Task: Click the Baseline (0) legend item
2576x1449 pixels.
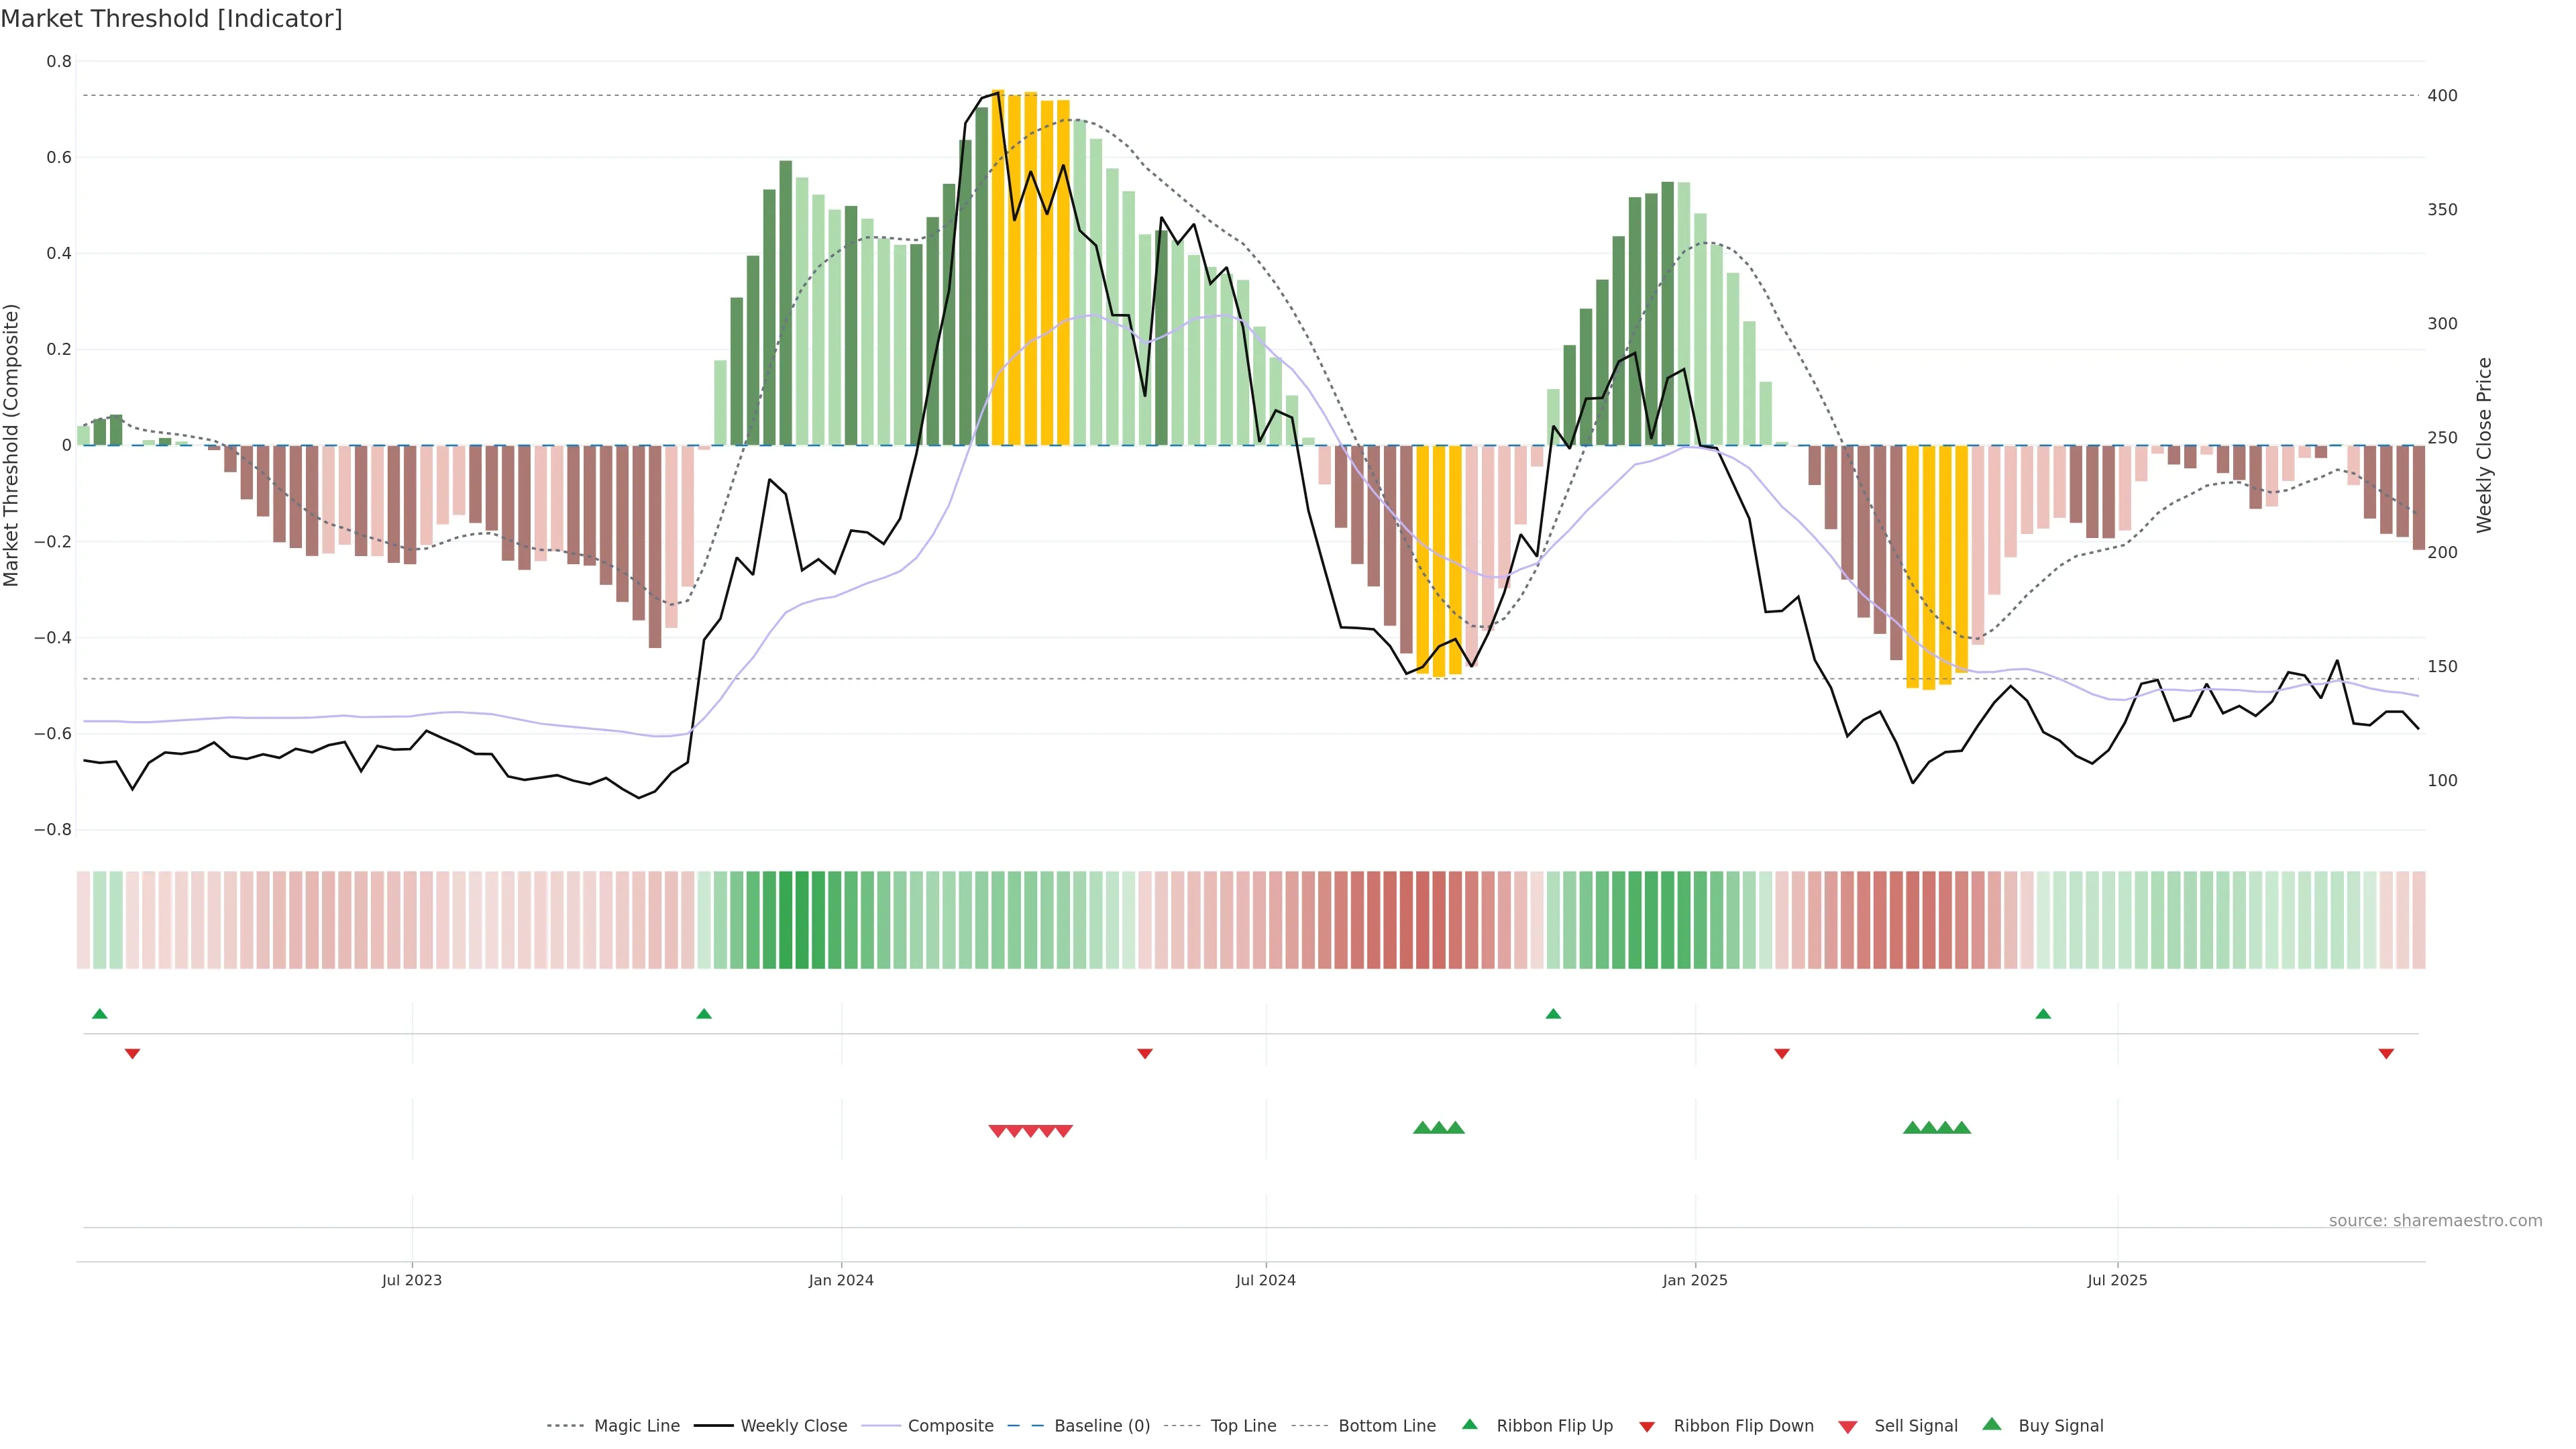Action: (1102, 1426)
